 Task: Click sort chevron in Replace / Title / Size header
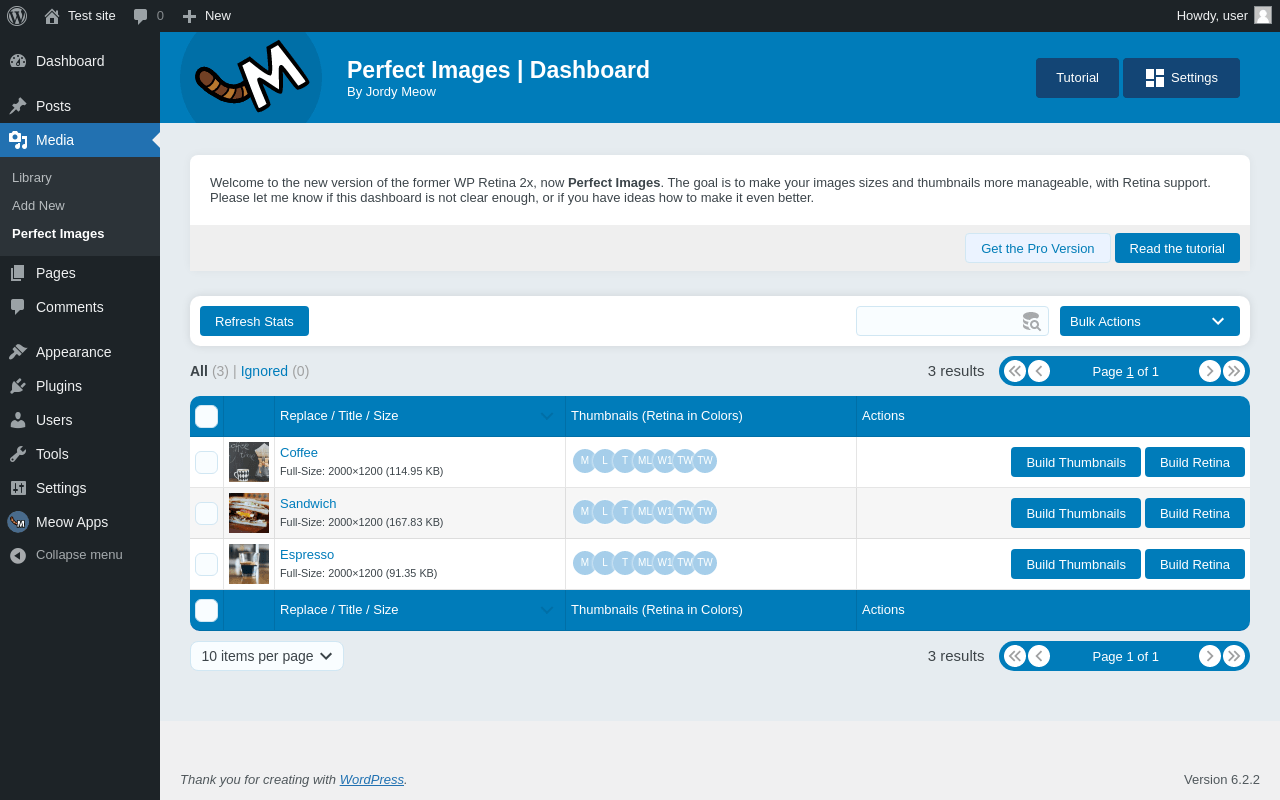(547, 416)
